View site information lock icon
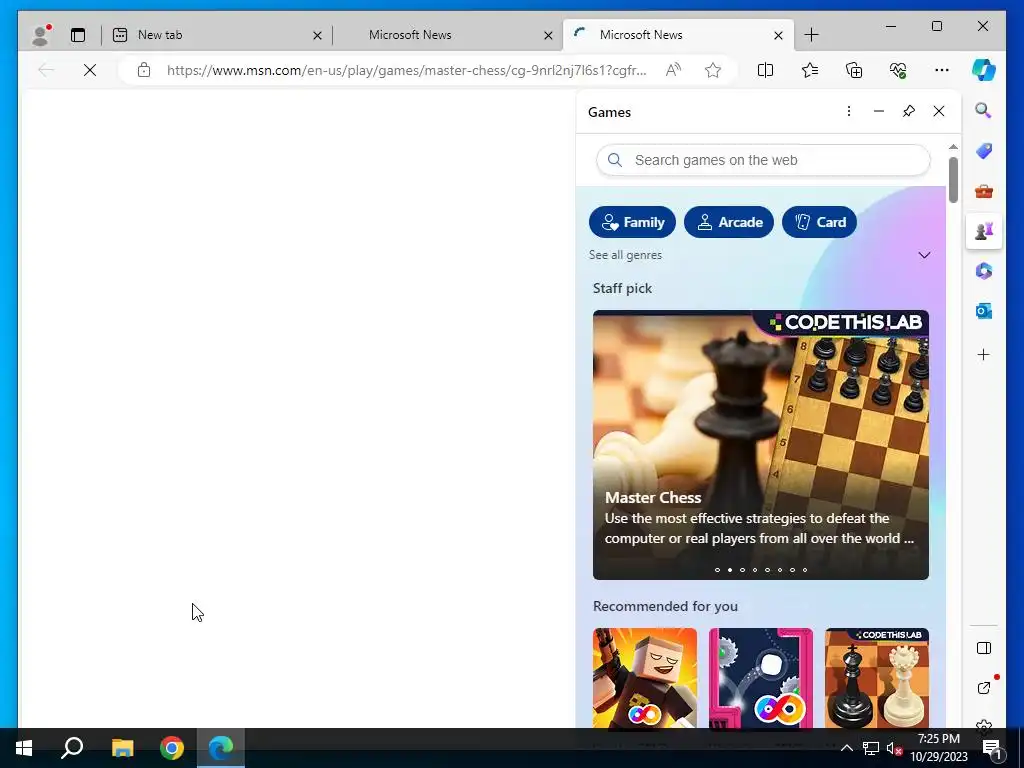Screen dimensions: 1024x768 click(x=144, y=70)
